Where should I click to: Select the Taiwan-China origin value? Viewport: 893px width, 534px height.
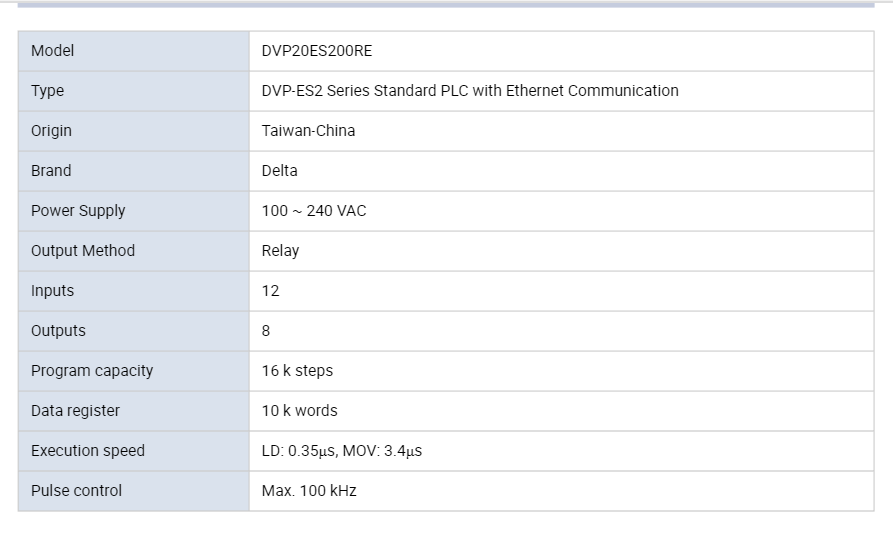click(x=308, y=131)
